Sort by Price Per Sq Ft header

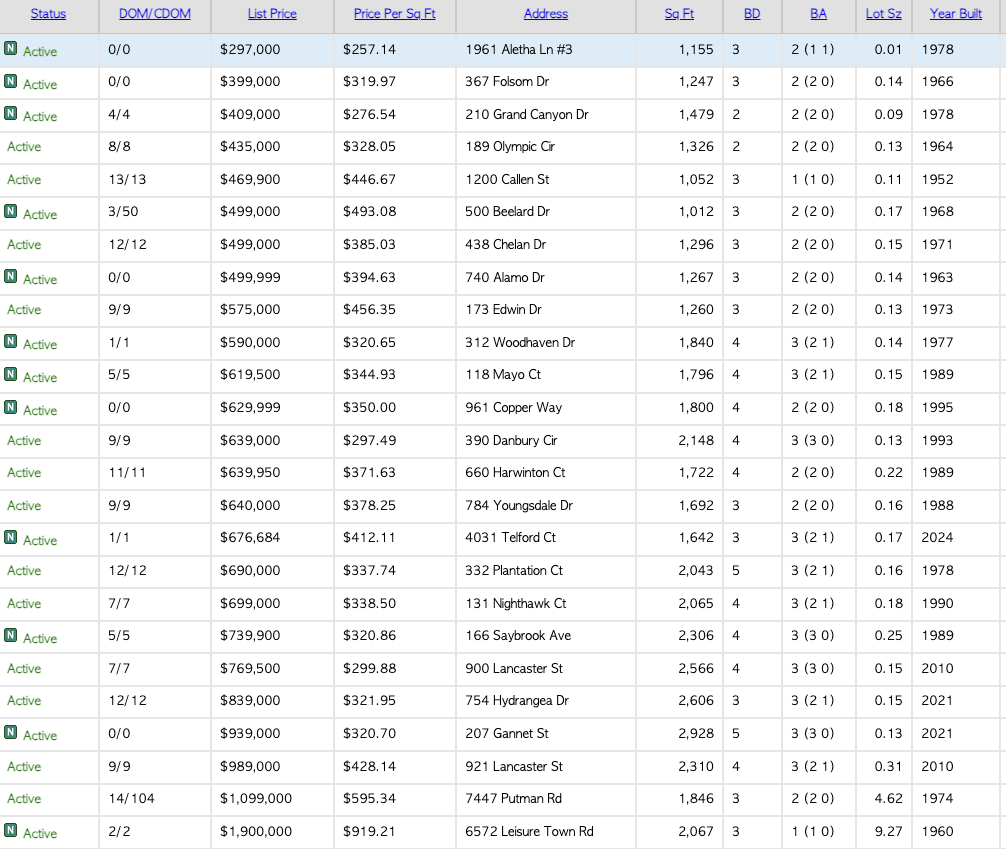[x=395, y=13]
